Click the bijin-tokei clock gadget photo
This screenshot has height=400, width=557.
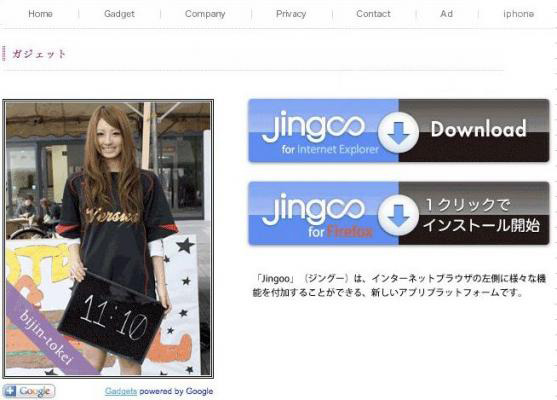pos(108,238)
